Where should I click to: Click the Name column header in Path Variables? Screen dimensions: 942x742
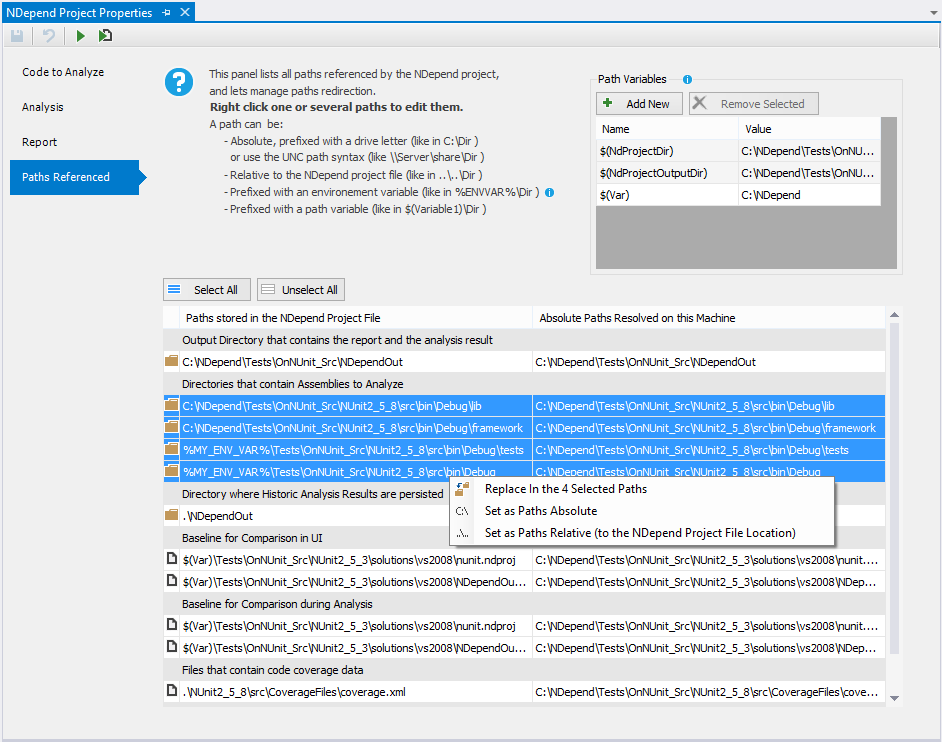pos(667,129)
